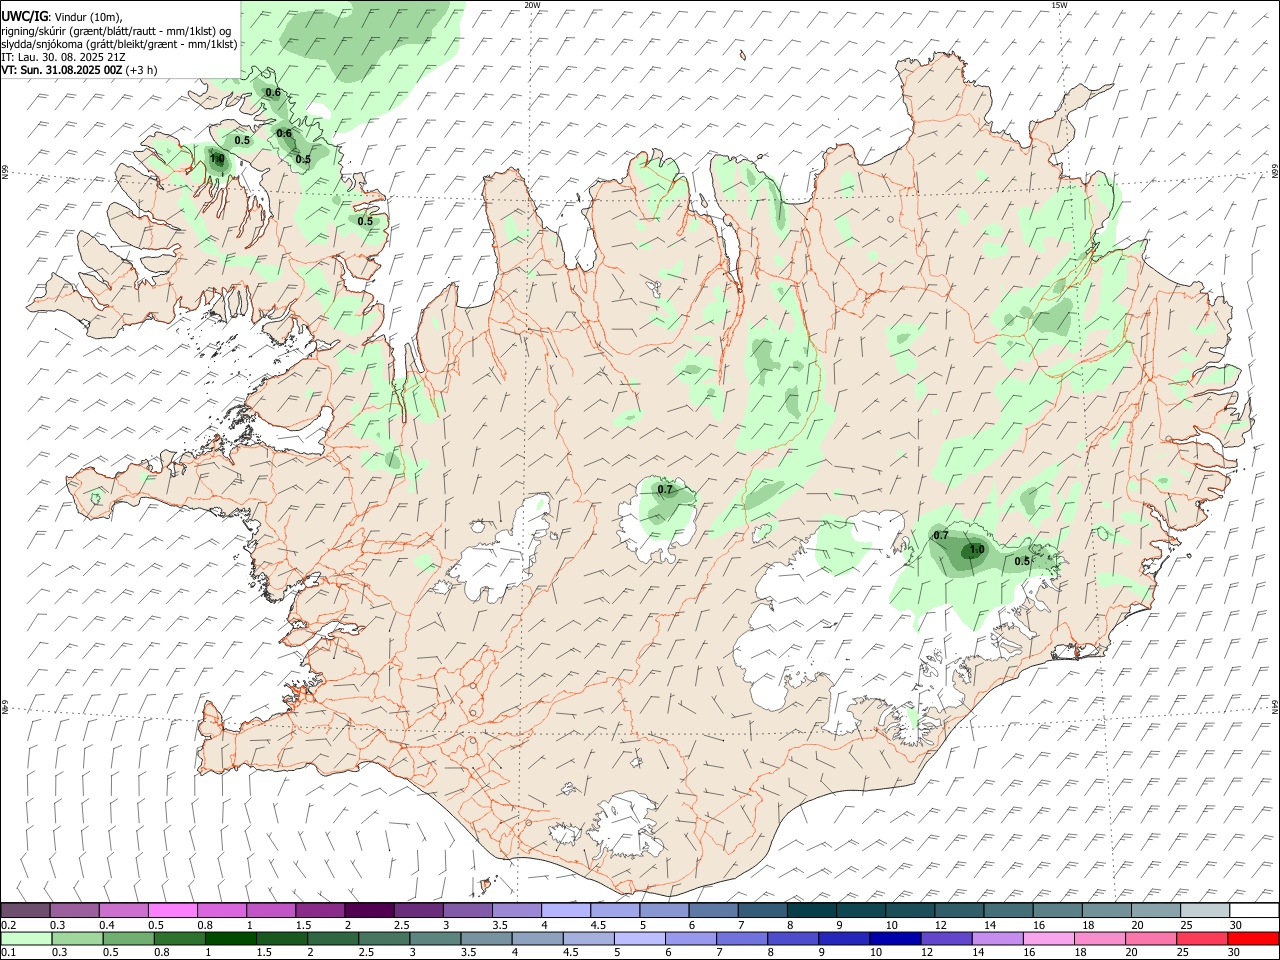Pick the darkest green 1–1.5 swatch
The image size is (1280, 960).
click(x=230, y=938)
